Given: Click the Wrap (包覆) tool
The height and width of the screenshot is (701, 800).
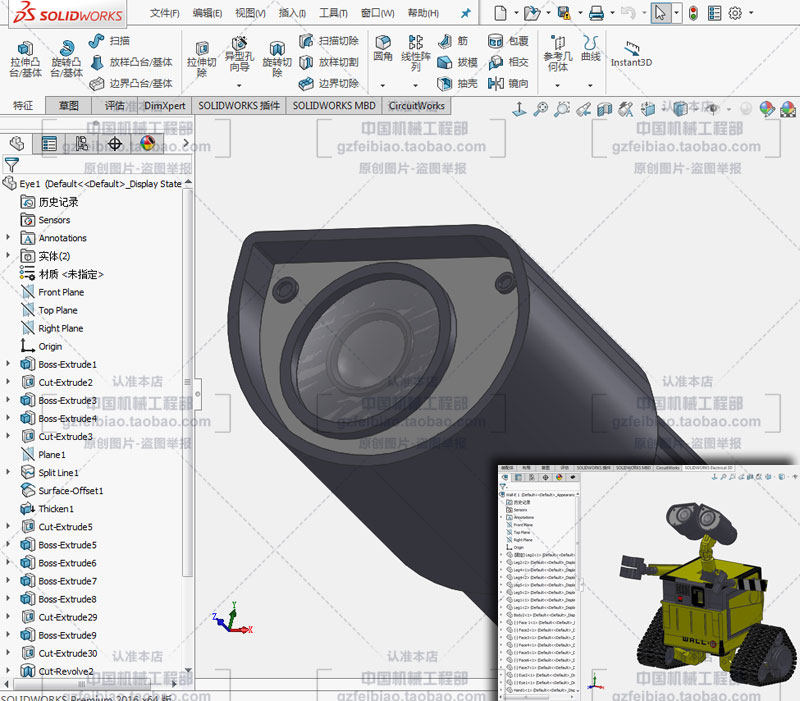Looking at the screenshot, I should (508, 41).
